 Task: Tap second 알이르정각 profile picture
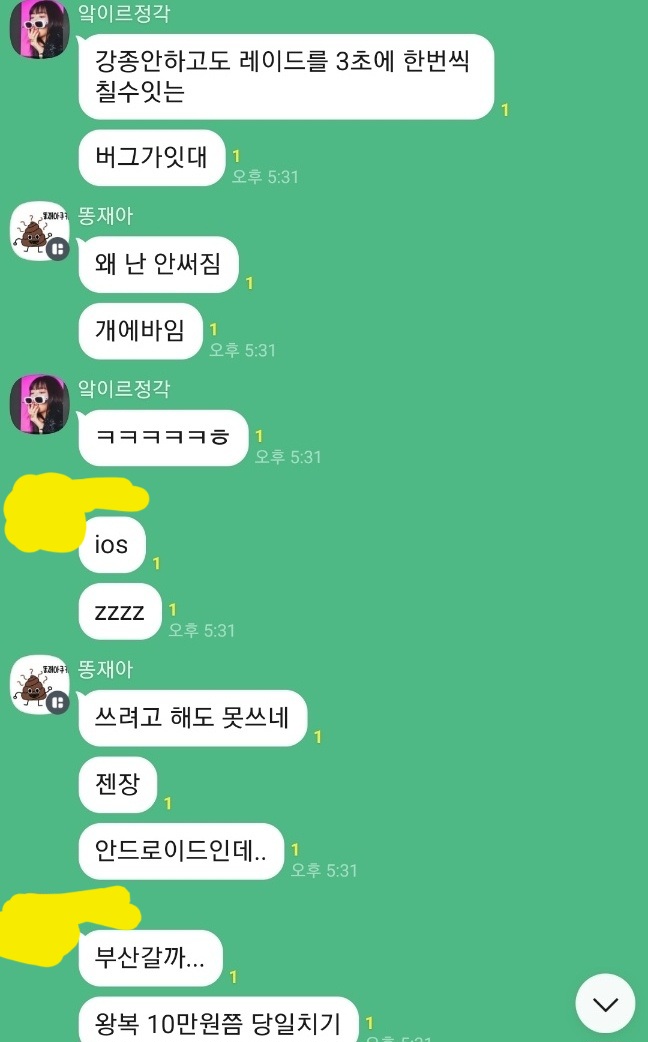[x=40, y=403]
